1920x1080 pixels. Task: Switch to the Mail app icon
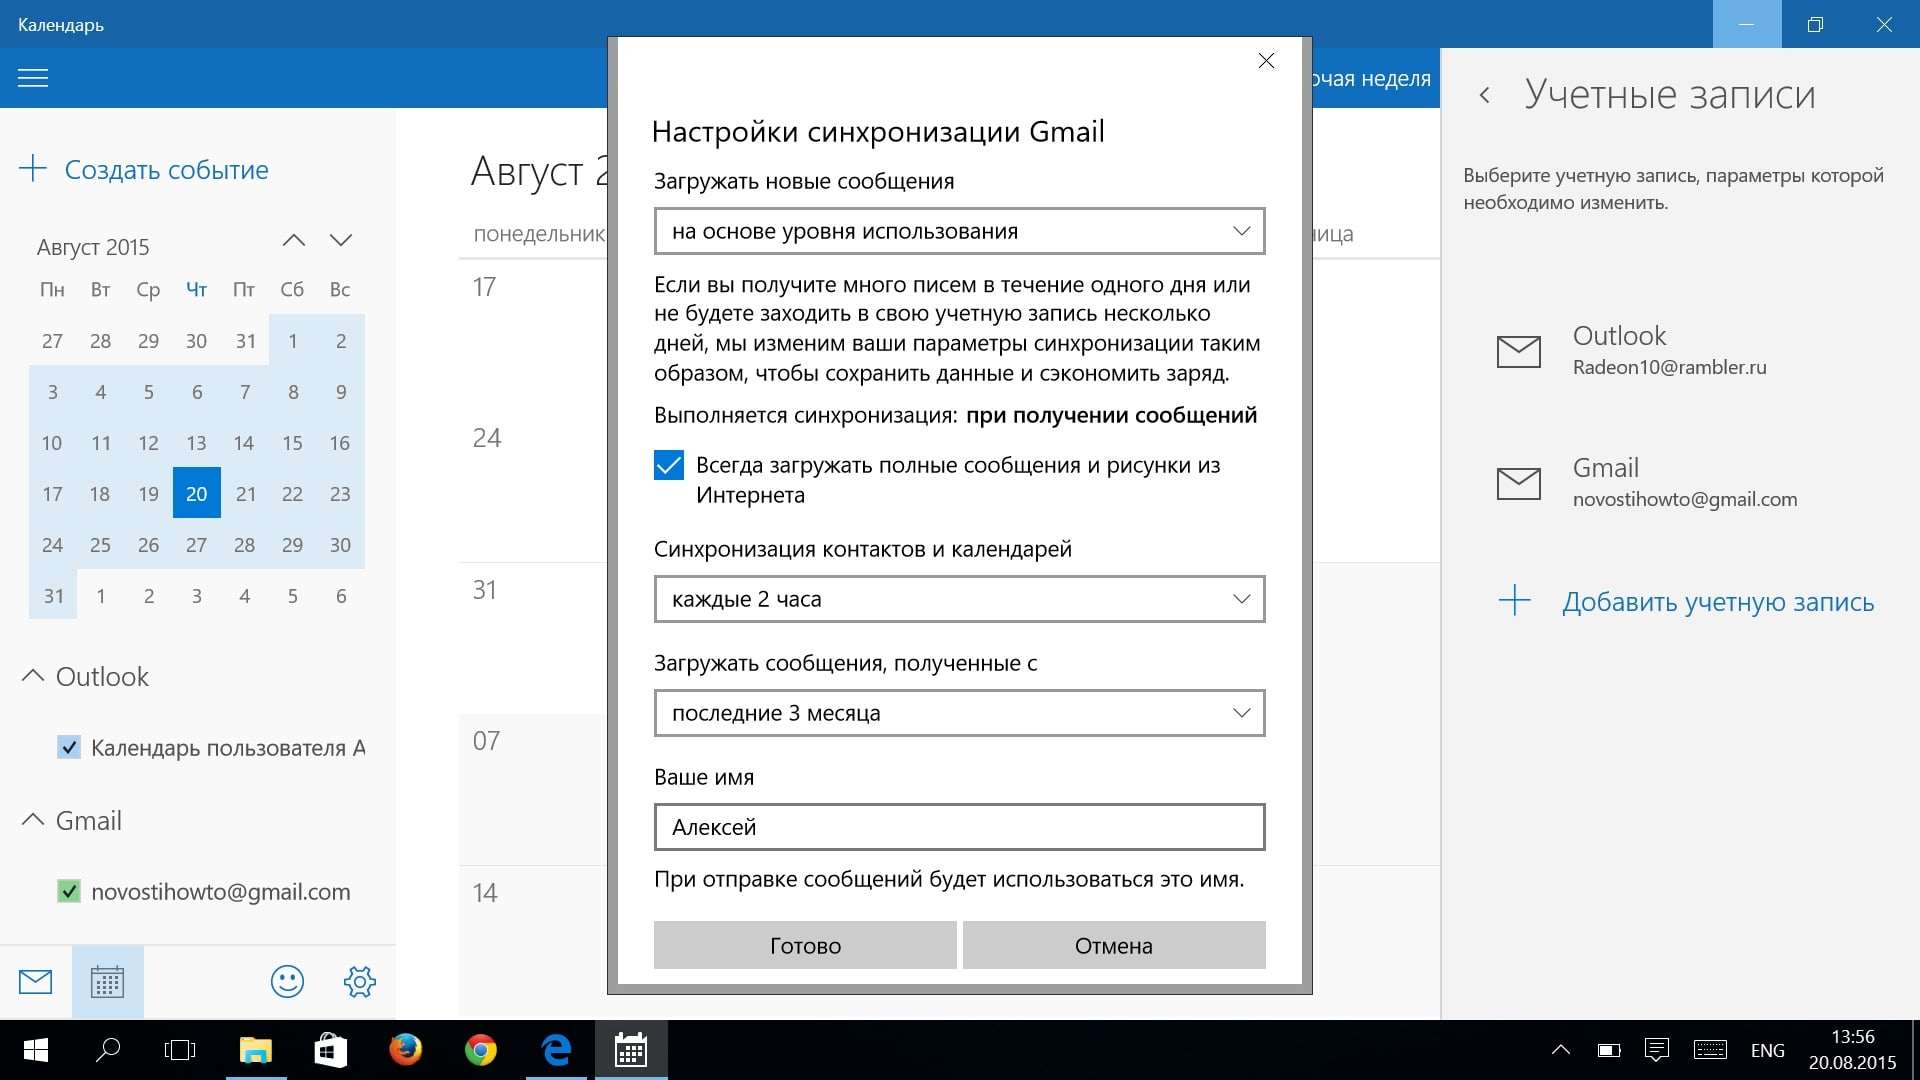(36, 982)
